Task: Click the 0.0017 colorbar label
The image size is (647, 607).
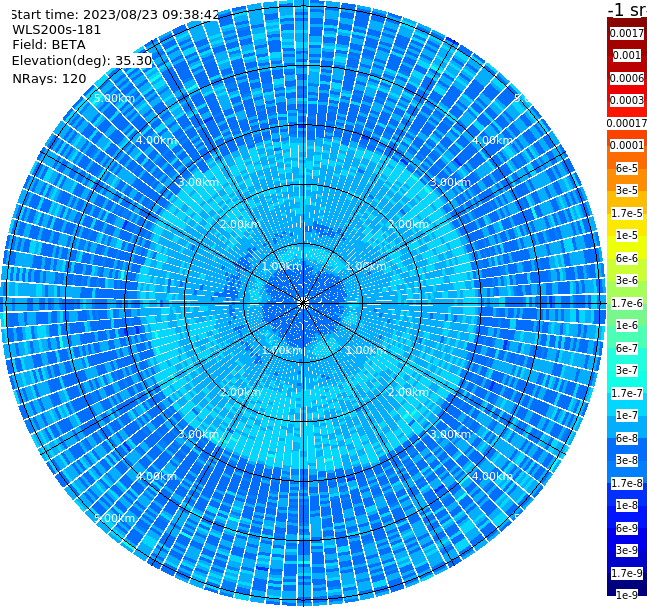Action: point(627,33)
